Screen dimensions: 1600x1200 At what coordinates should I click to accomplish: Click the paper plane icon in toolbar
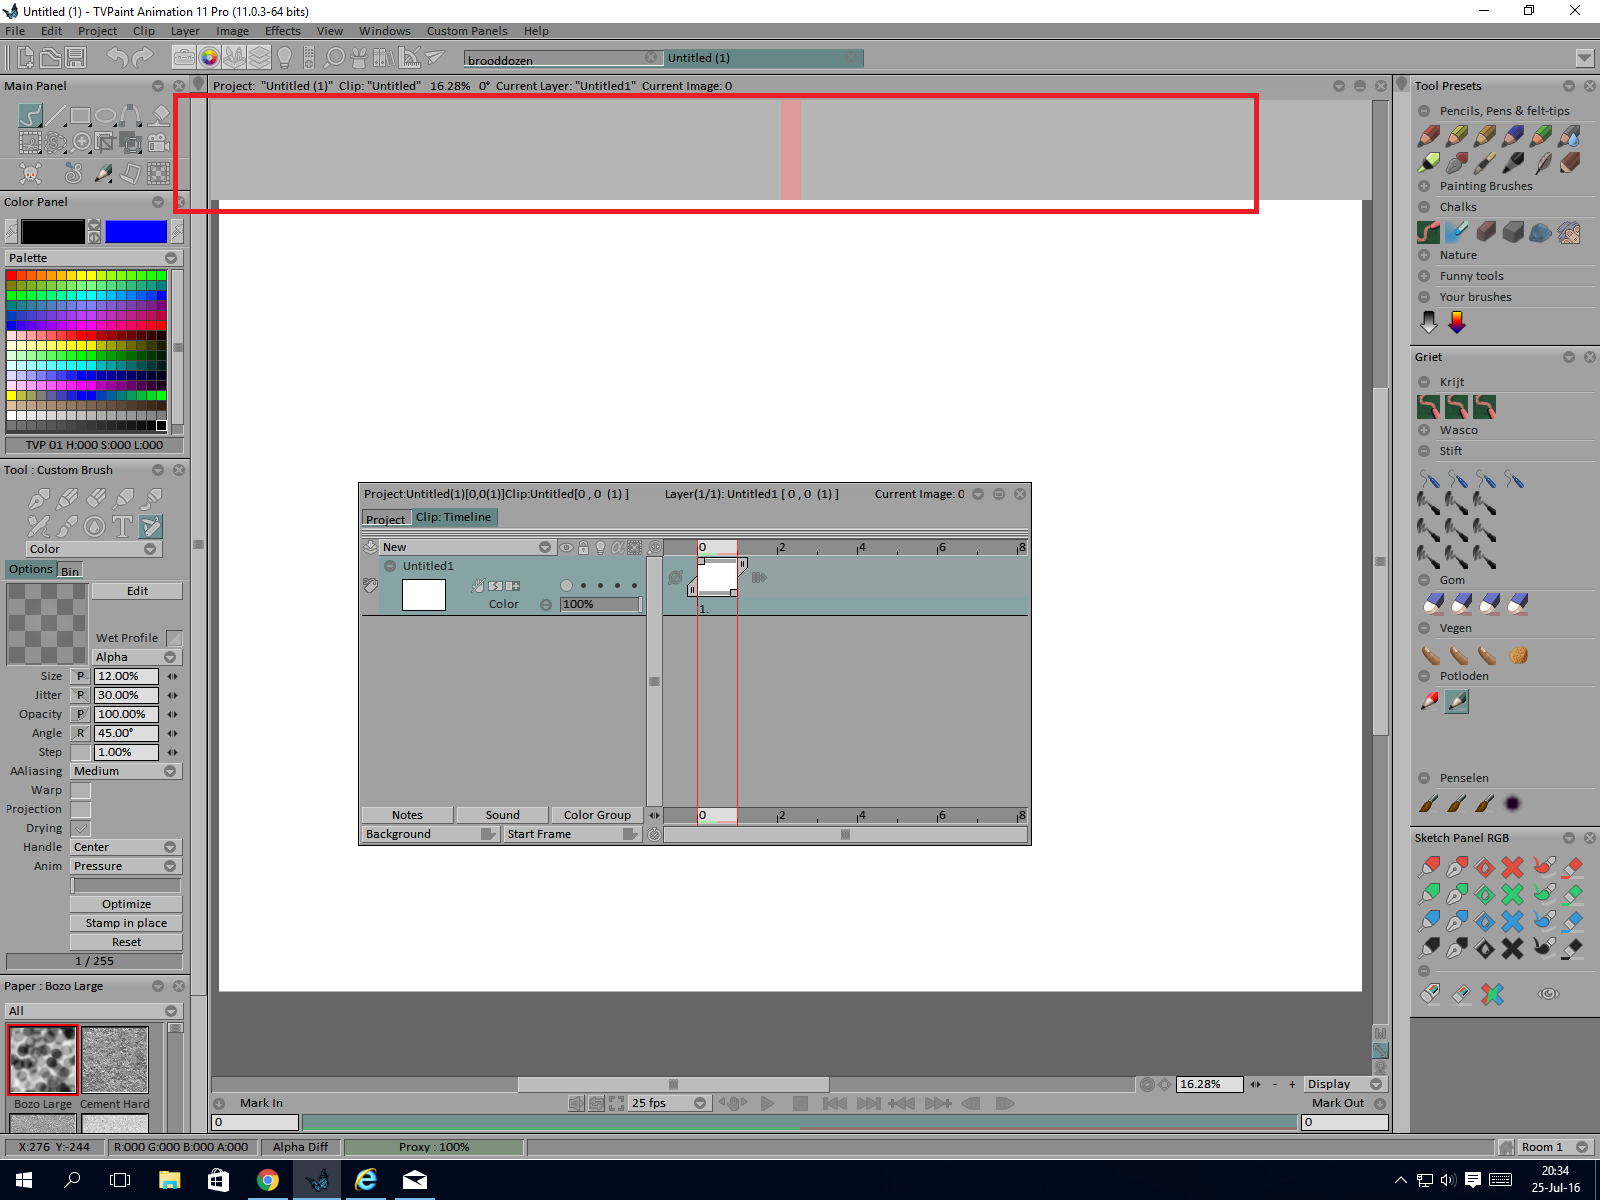coord(435,58)
